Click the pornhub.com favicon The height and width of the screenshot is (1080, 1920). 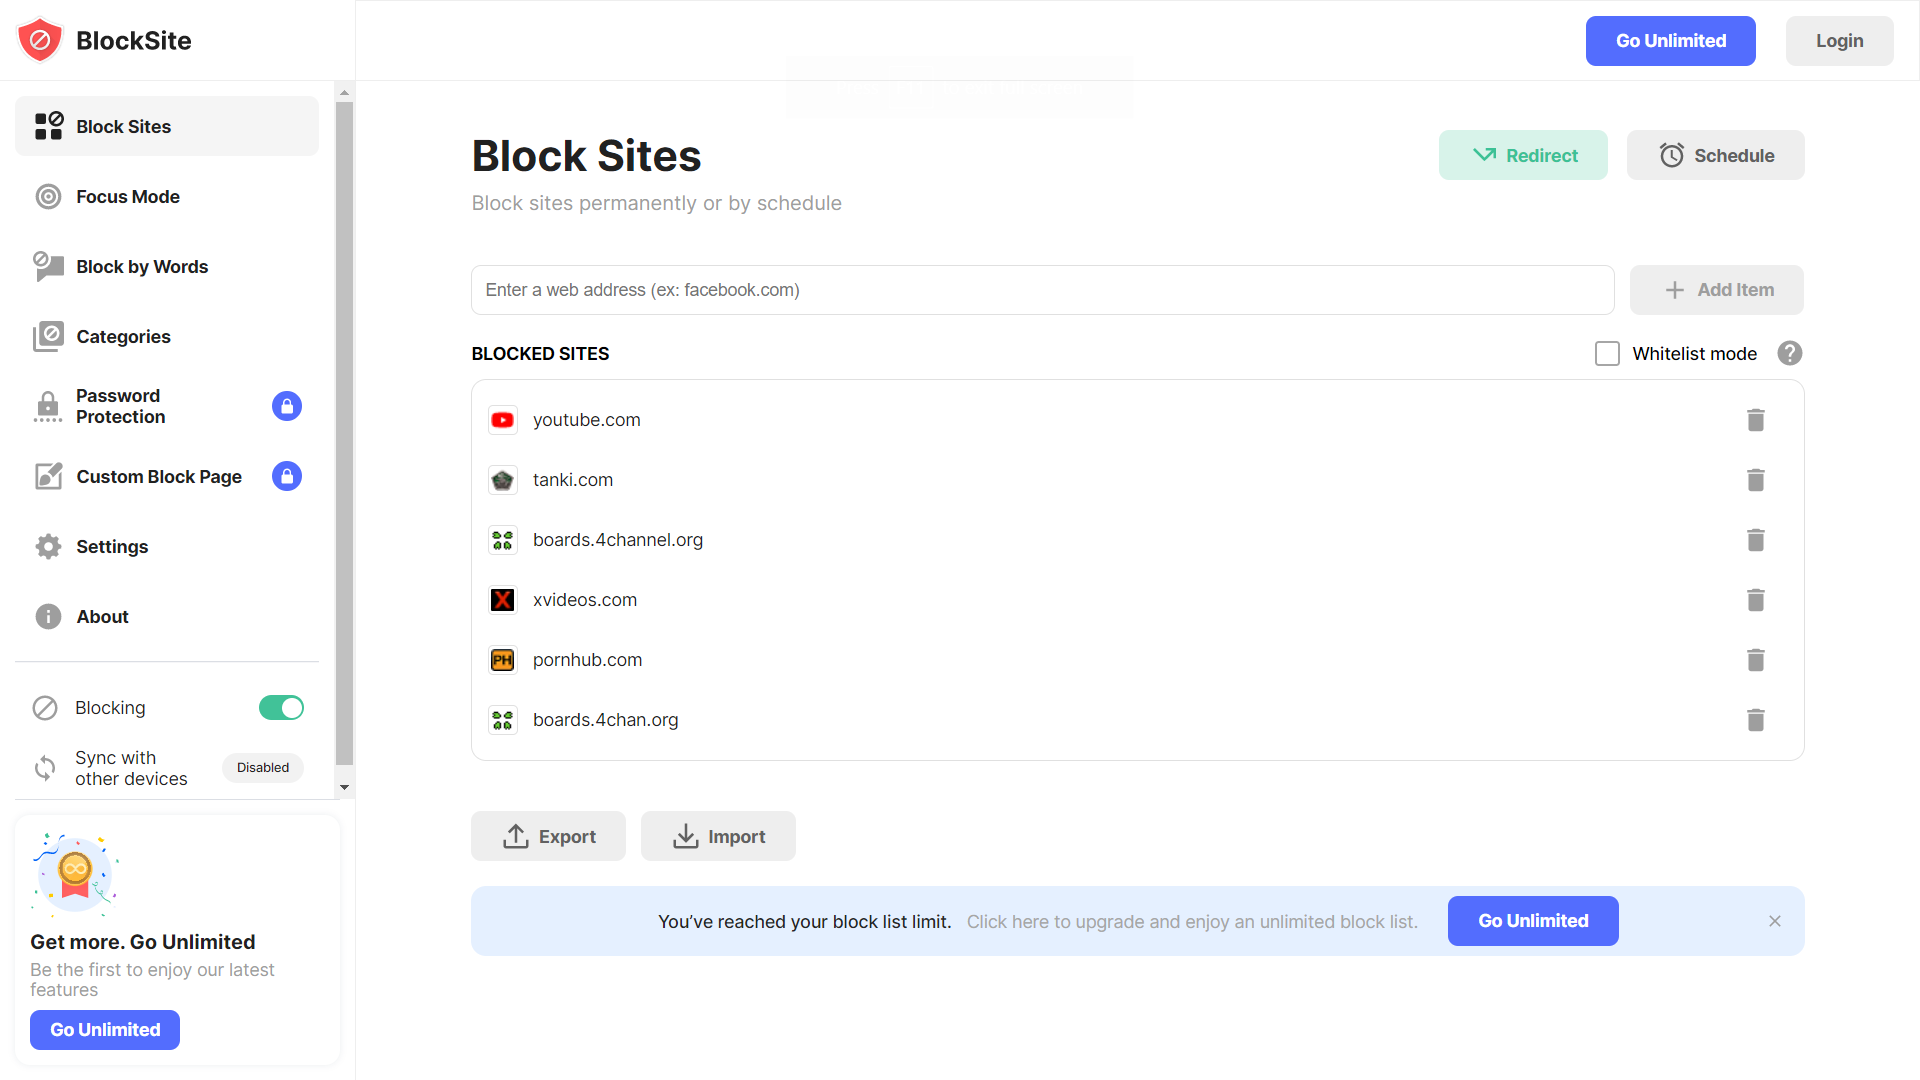(x=502, y=660)
